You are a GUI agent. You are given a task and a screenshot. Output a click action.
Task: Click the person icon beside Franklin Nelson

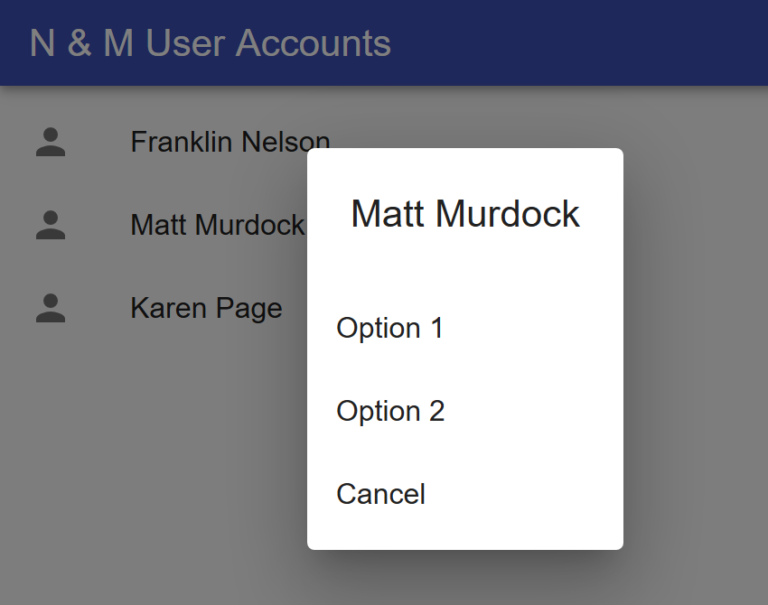[50, 142]
